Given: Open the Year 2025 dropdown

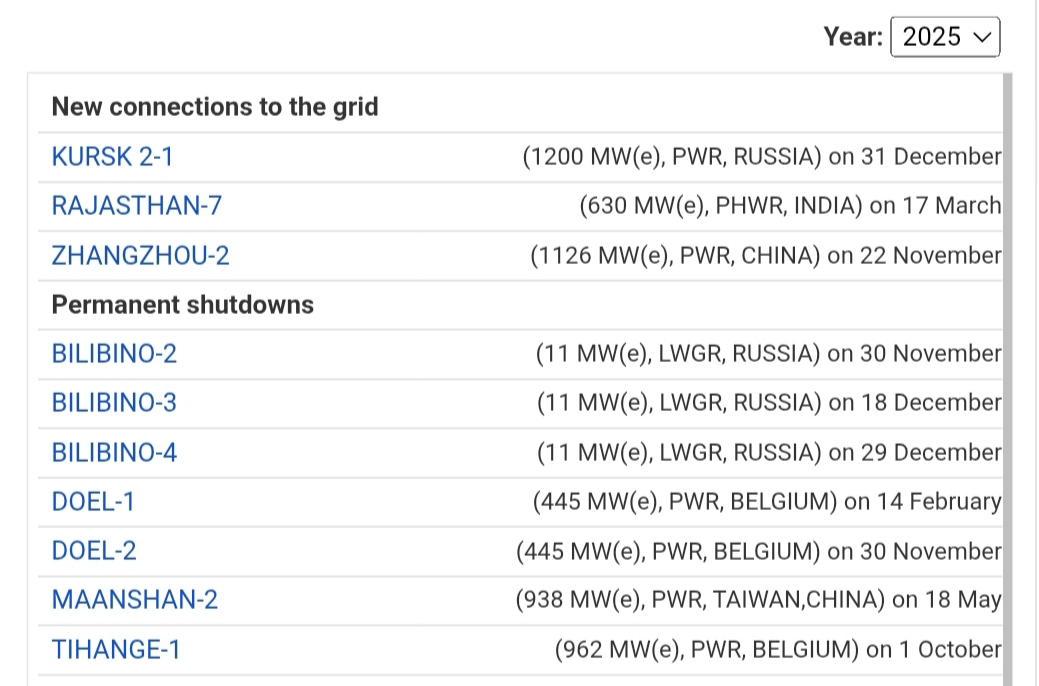Looking at the screenshot, I should pyautogui.click(x=944, y=37).
